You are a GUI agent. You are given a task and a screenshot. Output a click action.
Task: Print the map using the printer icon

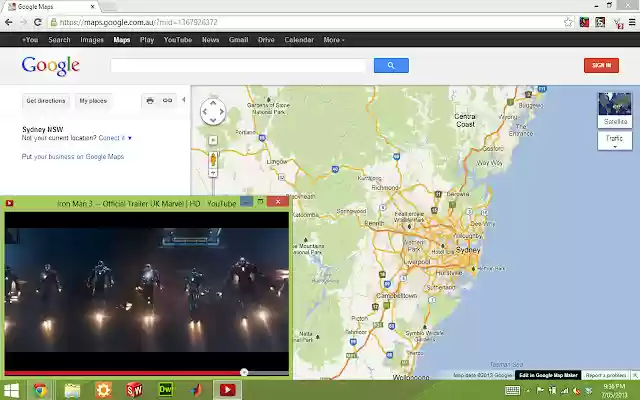[150, 100]
